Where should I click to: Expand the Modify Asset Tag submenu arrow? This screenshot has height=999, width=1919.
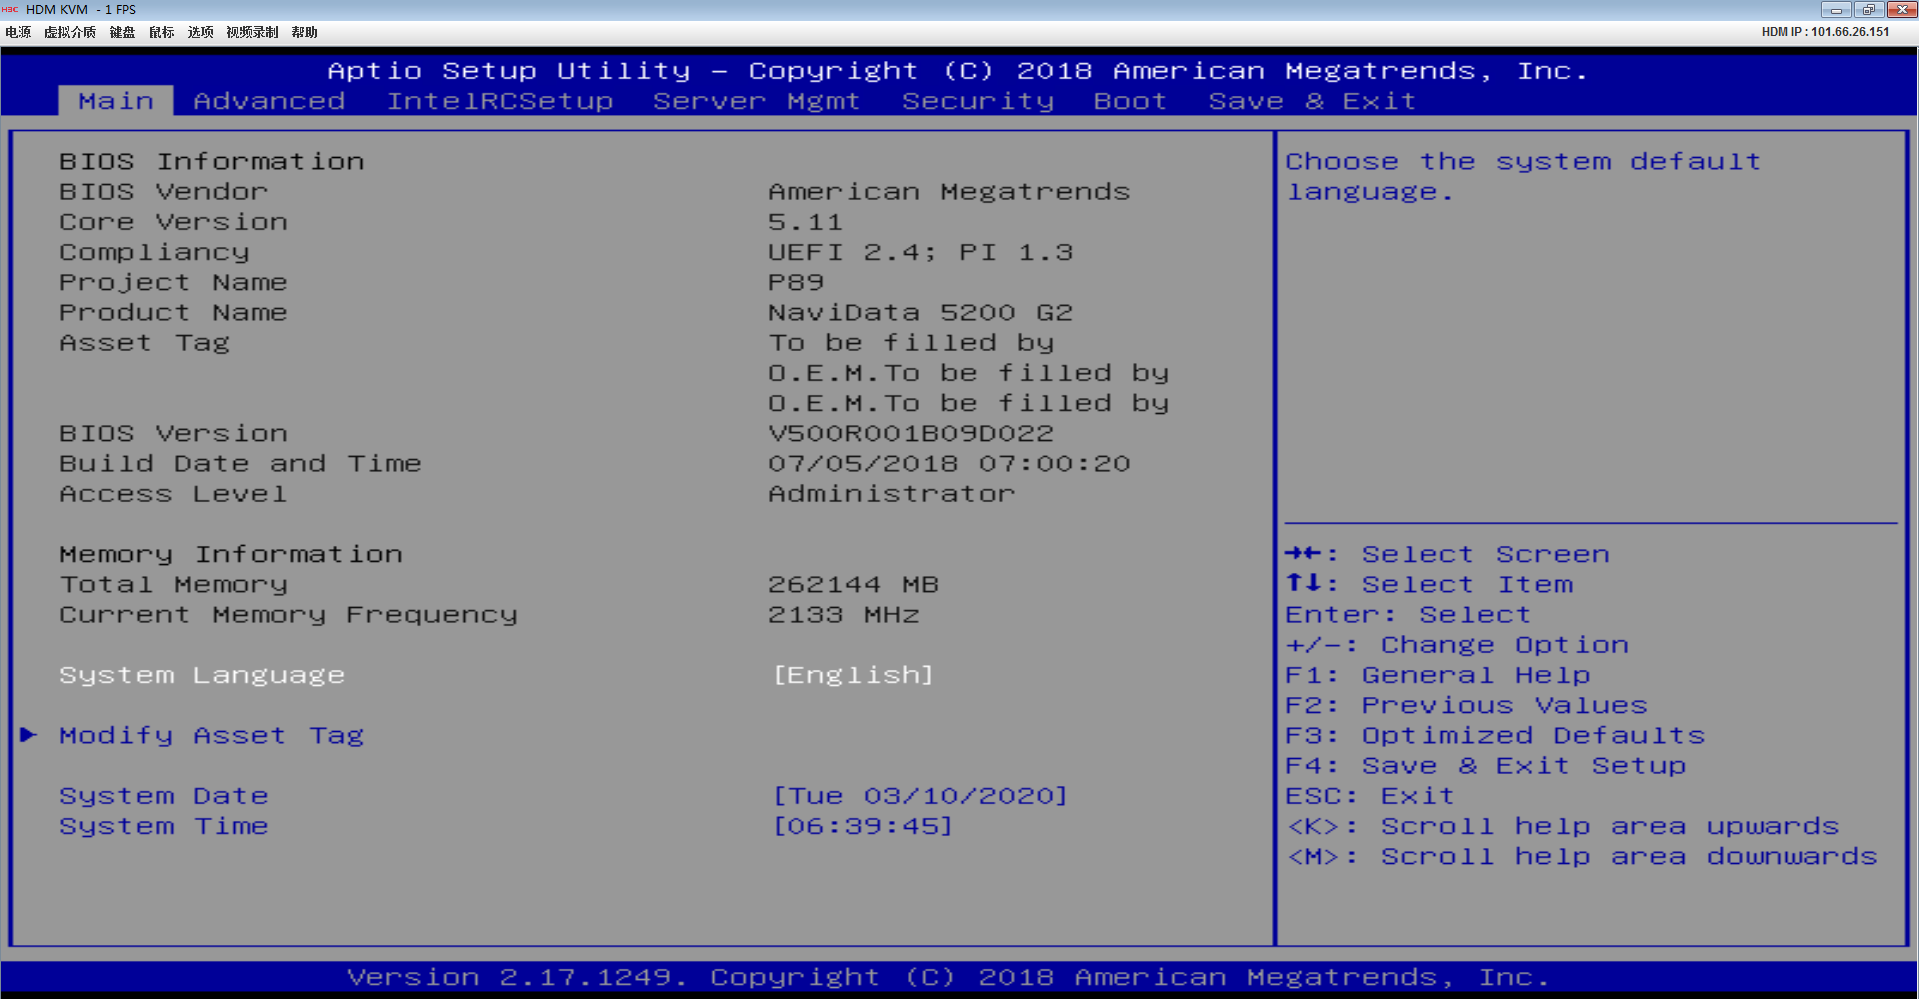(29, 735)
